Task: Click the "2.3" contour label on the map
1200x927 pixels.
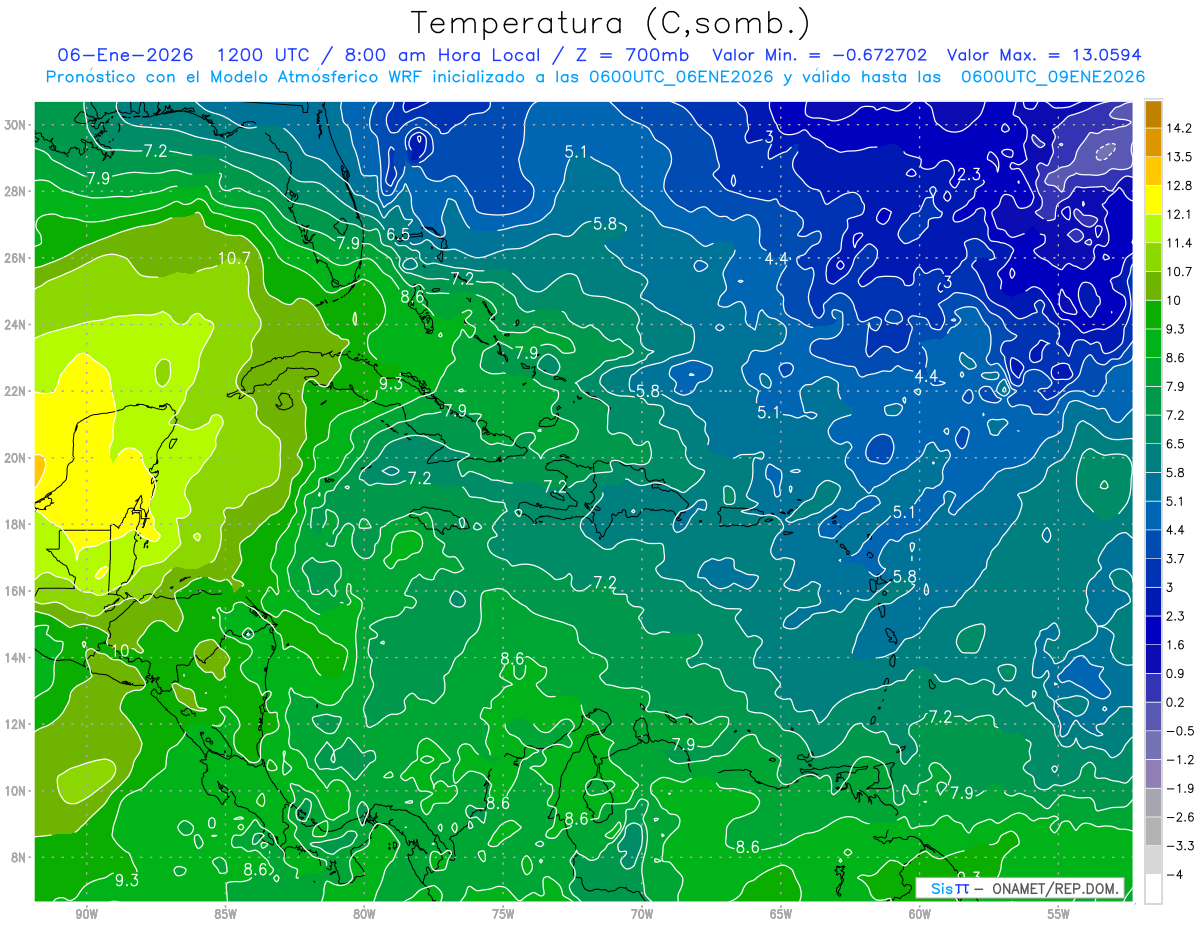Action: tap(969, 175)
